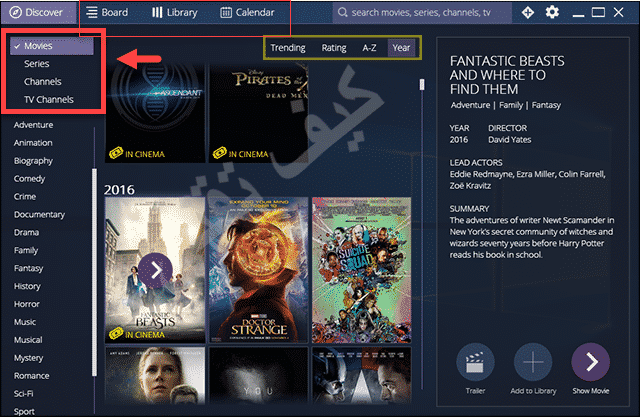The height and width of the screenshot is (417, 640).
Task: Filter by Adventure genre
Action: coord(33,125)
